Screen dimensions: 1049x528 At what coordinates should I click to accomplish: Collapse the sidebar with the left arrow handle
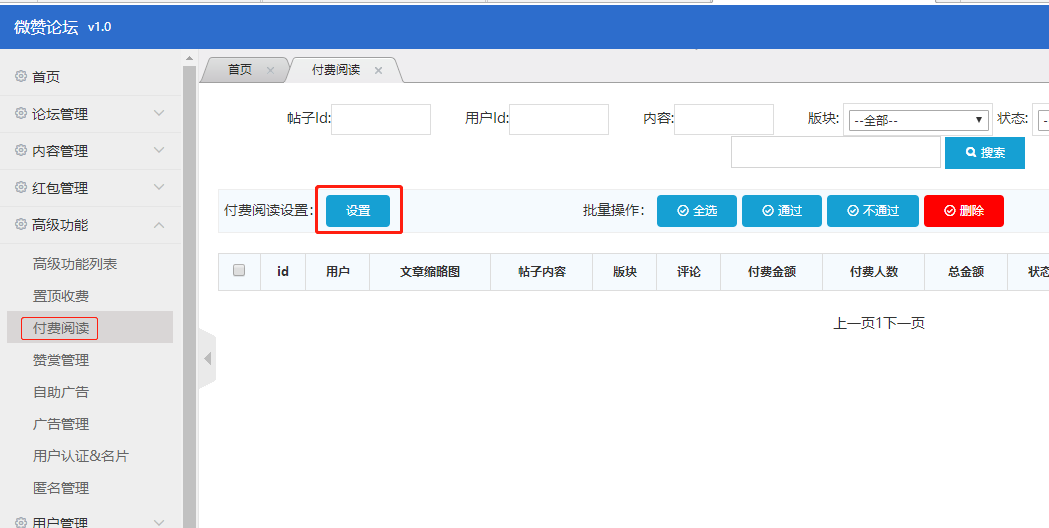pyautogui.click(x=207, y=359)
